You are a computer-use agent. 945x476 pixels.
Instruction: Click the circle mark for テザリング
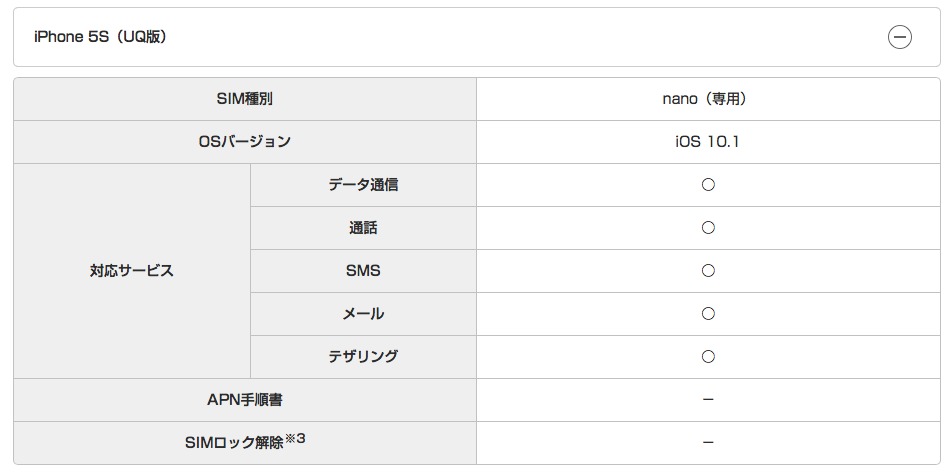coord(708,357)
